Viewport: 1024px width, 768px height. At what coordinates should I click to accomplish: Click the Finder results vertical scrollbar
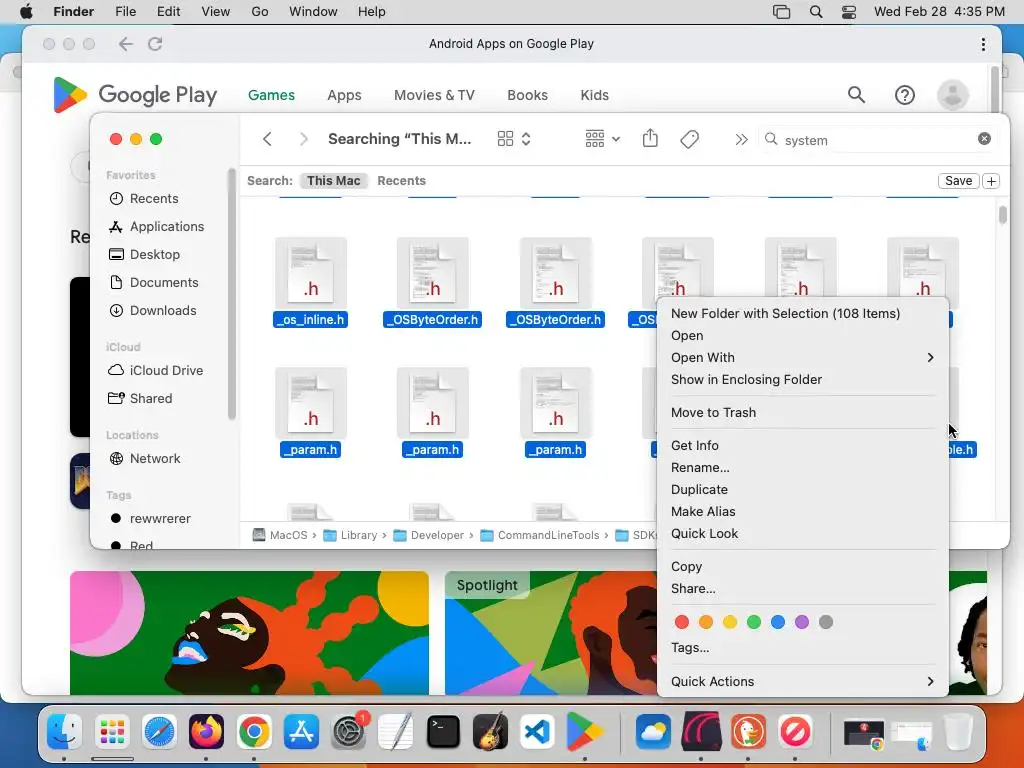coord(1002,215)
